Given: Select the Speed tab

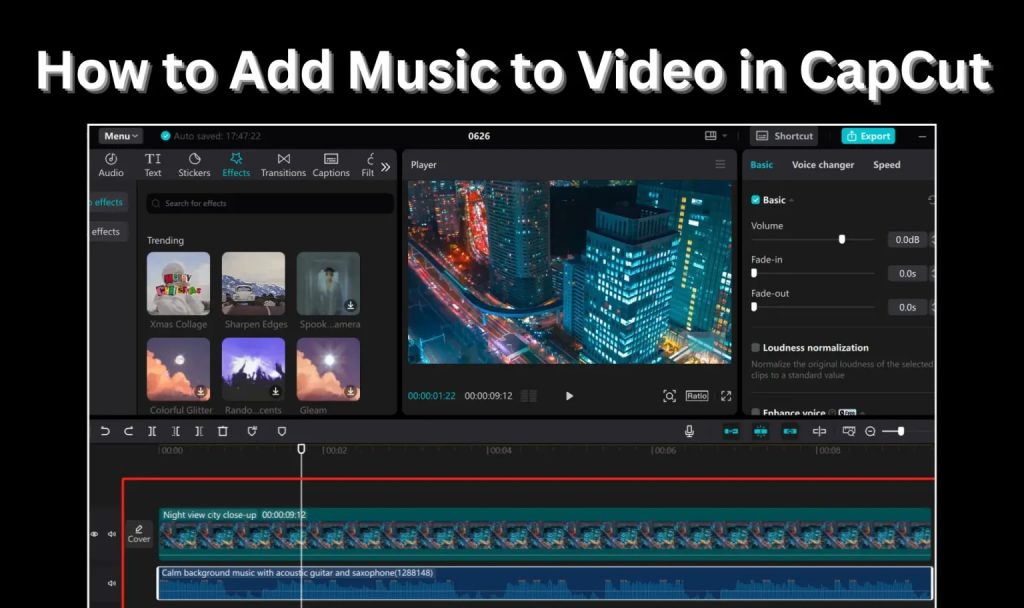Looking at the screenshot, I should (886, 165).
